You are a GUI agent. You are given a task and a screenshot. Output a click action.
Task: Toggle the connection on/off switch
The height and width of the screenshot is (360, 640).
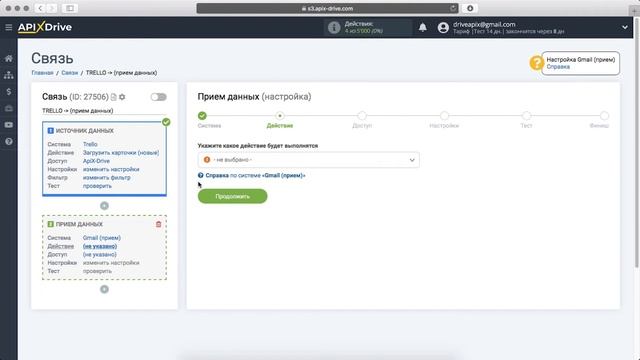(x=158, y=97)
